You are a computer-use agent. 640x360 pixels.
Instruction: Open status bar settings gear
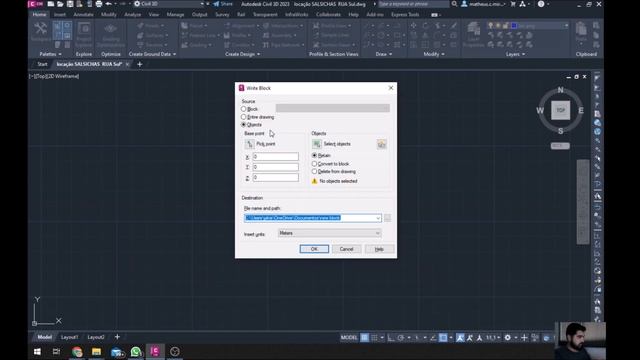508,338
